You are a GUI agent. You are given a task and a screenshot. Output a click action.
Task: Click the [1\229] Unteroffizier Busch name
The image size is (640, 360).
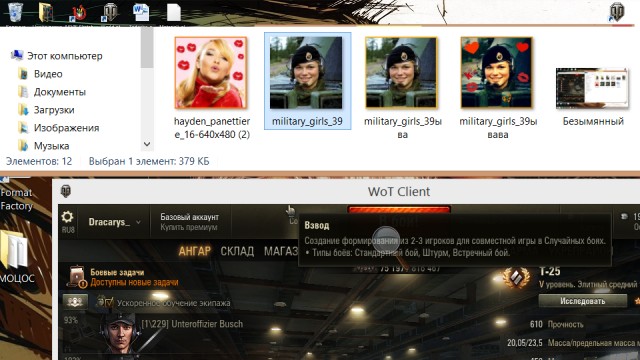coord(192,324)
